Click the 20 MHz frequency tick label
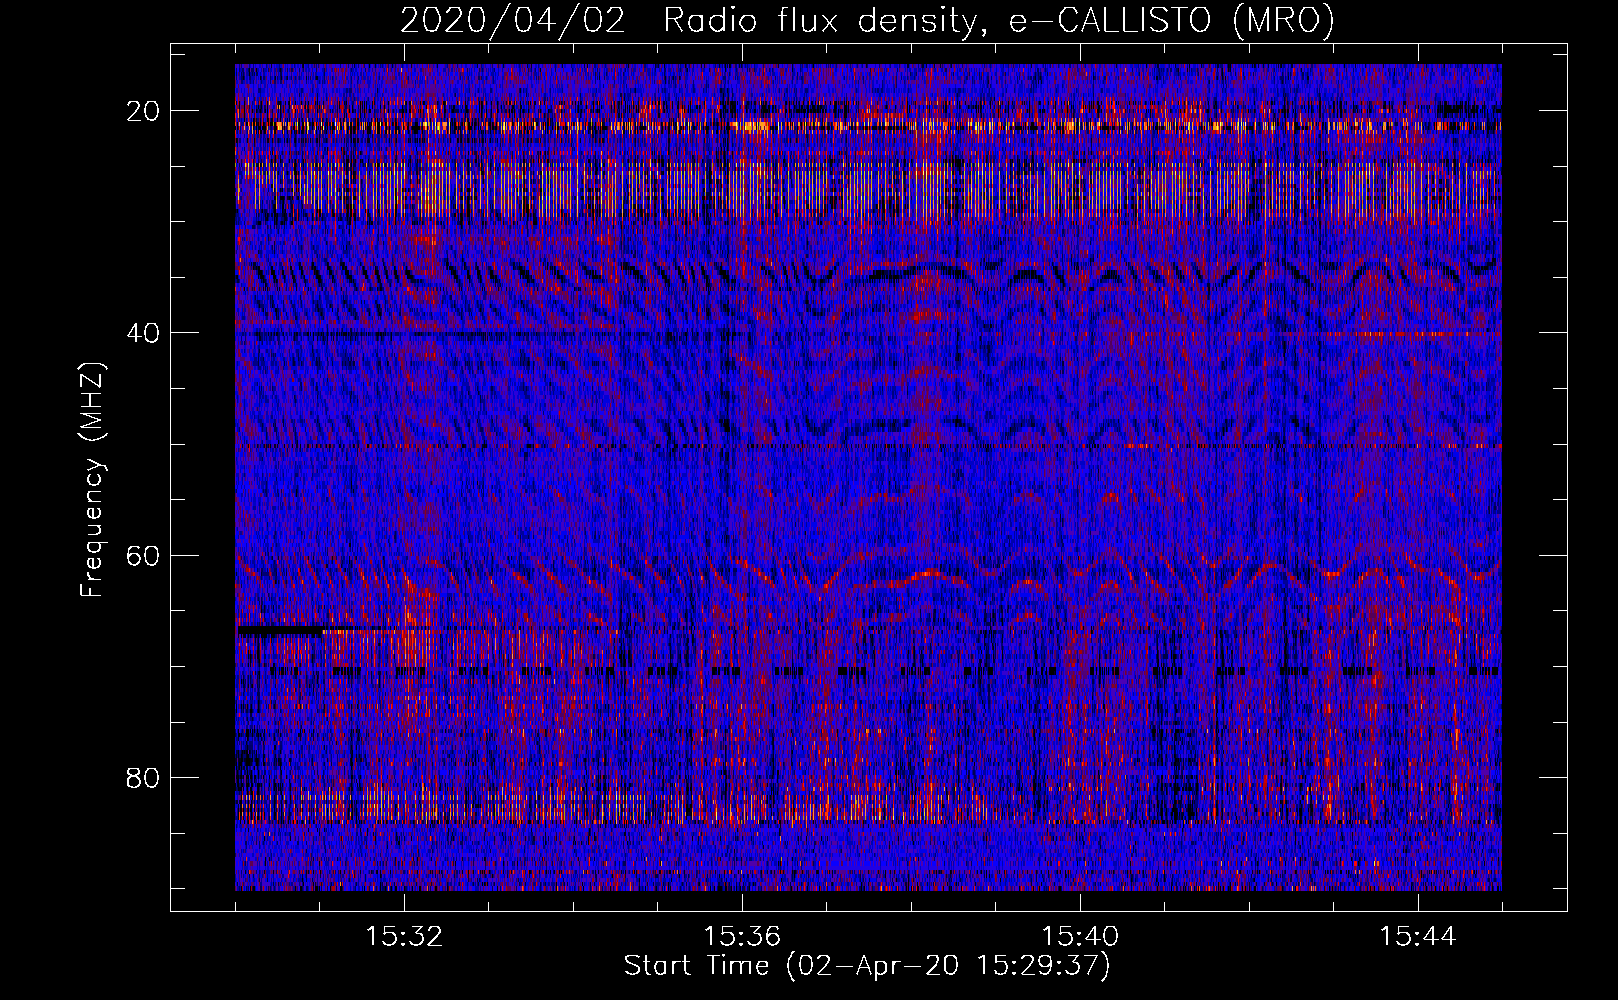Screen dimensions: 1618x1000 coord(144,111)
